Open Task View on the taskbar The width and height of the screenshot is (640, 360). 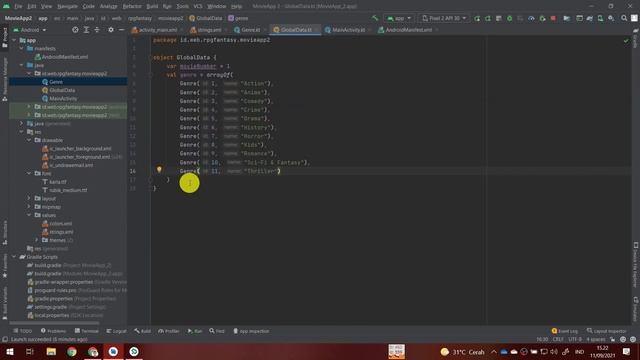[30, 351]
